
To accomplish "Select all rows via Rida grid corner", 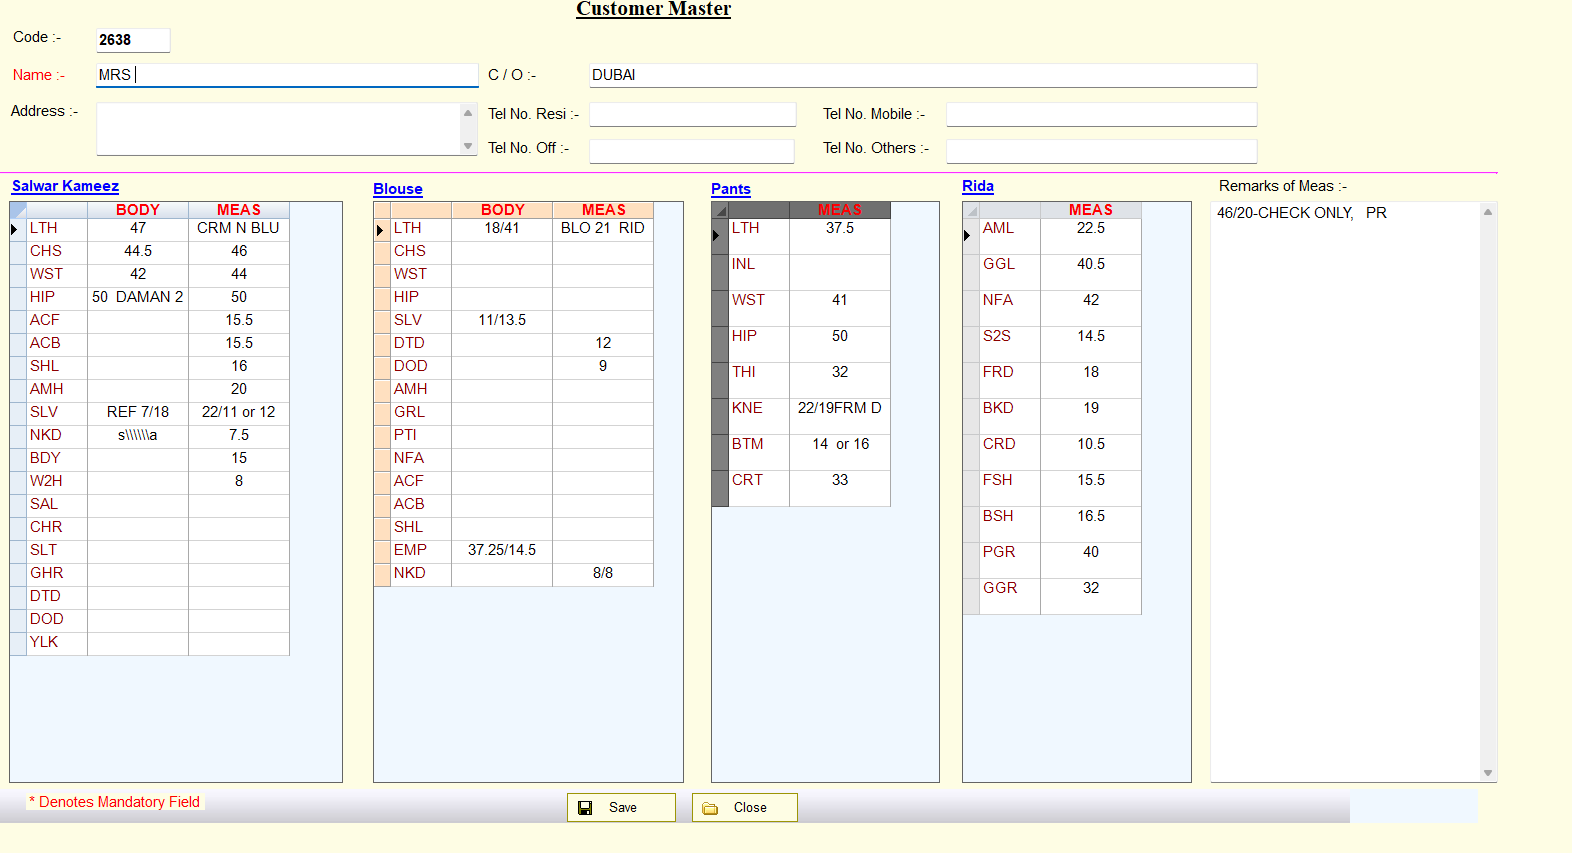I will tap(971, 210).
